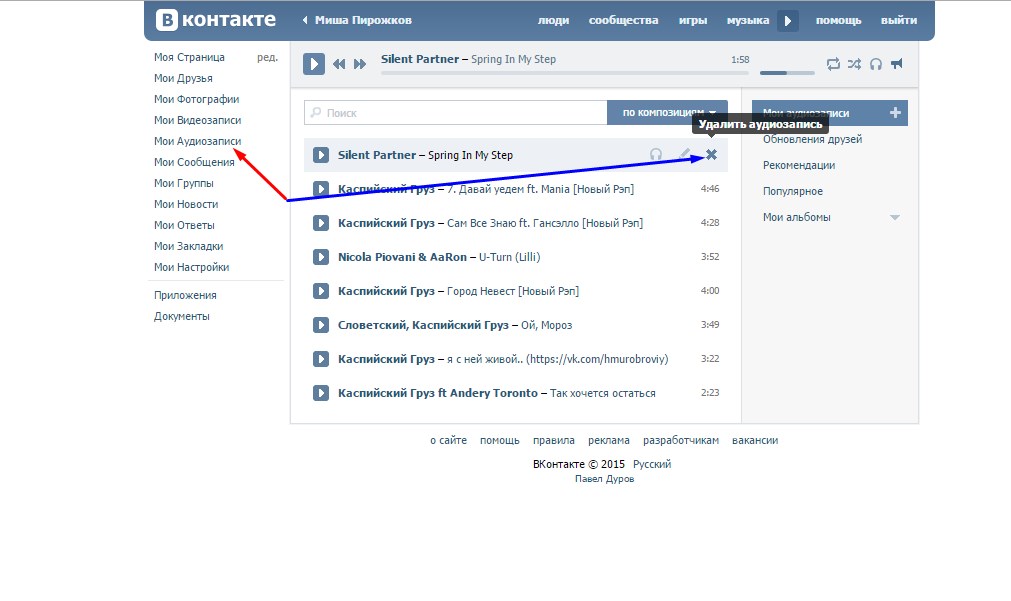
Task: Open Приложения in the sidebar
Action: pyautogui.click(x=185, y=295)
